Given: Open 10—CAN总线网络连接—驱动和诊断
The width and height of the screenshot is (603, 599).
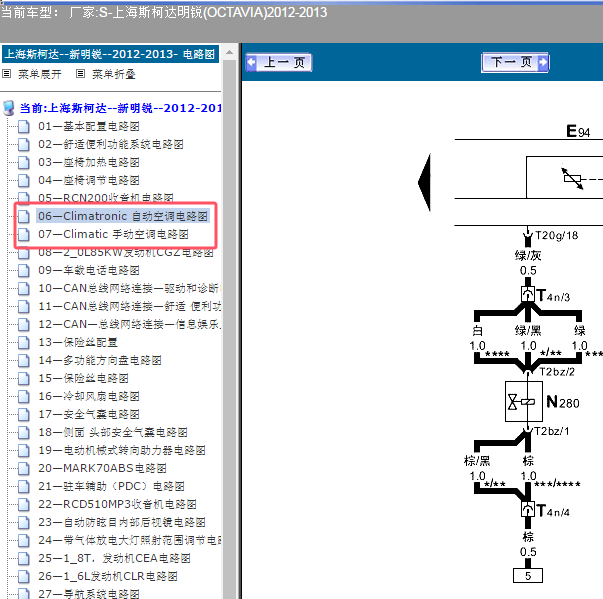Looking at the screenshot, I should (x=129, y=288).
